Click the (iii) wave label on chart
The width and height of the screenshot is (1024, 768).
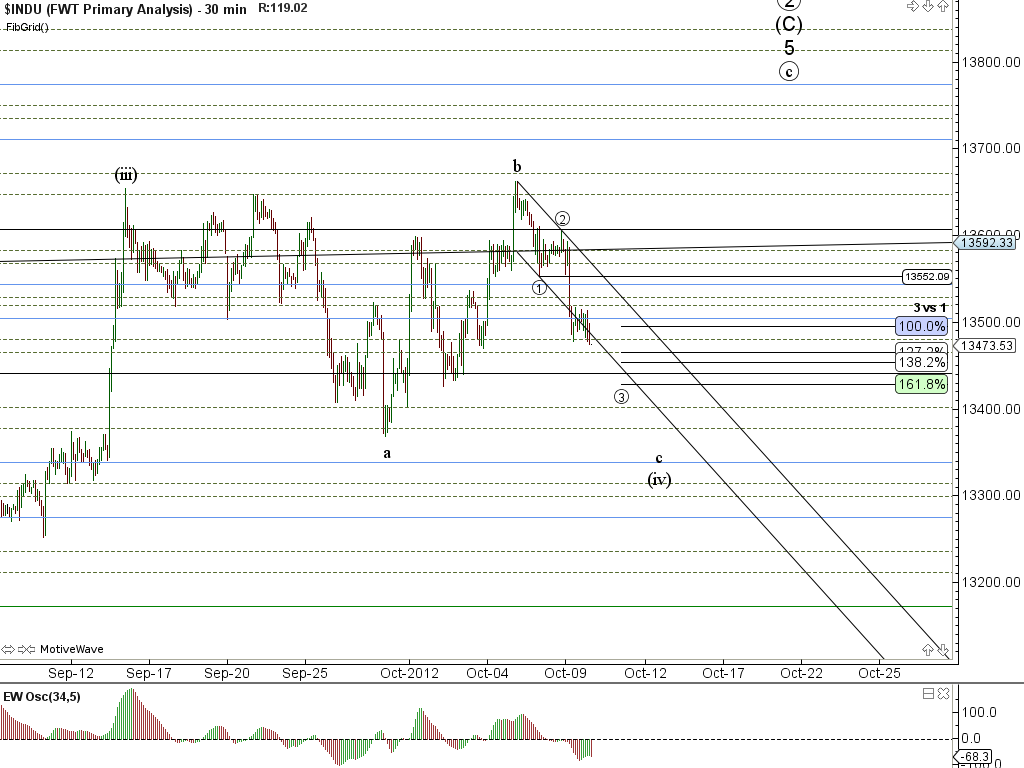125,175
